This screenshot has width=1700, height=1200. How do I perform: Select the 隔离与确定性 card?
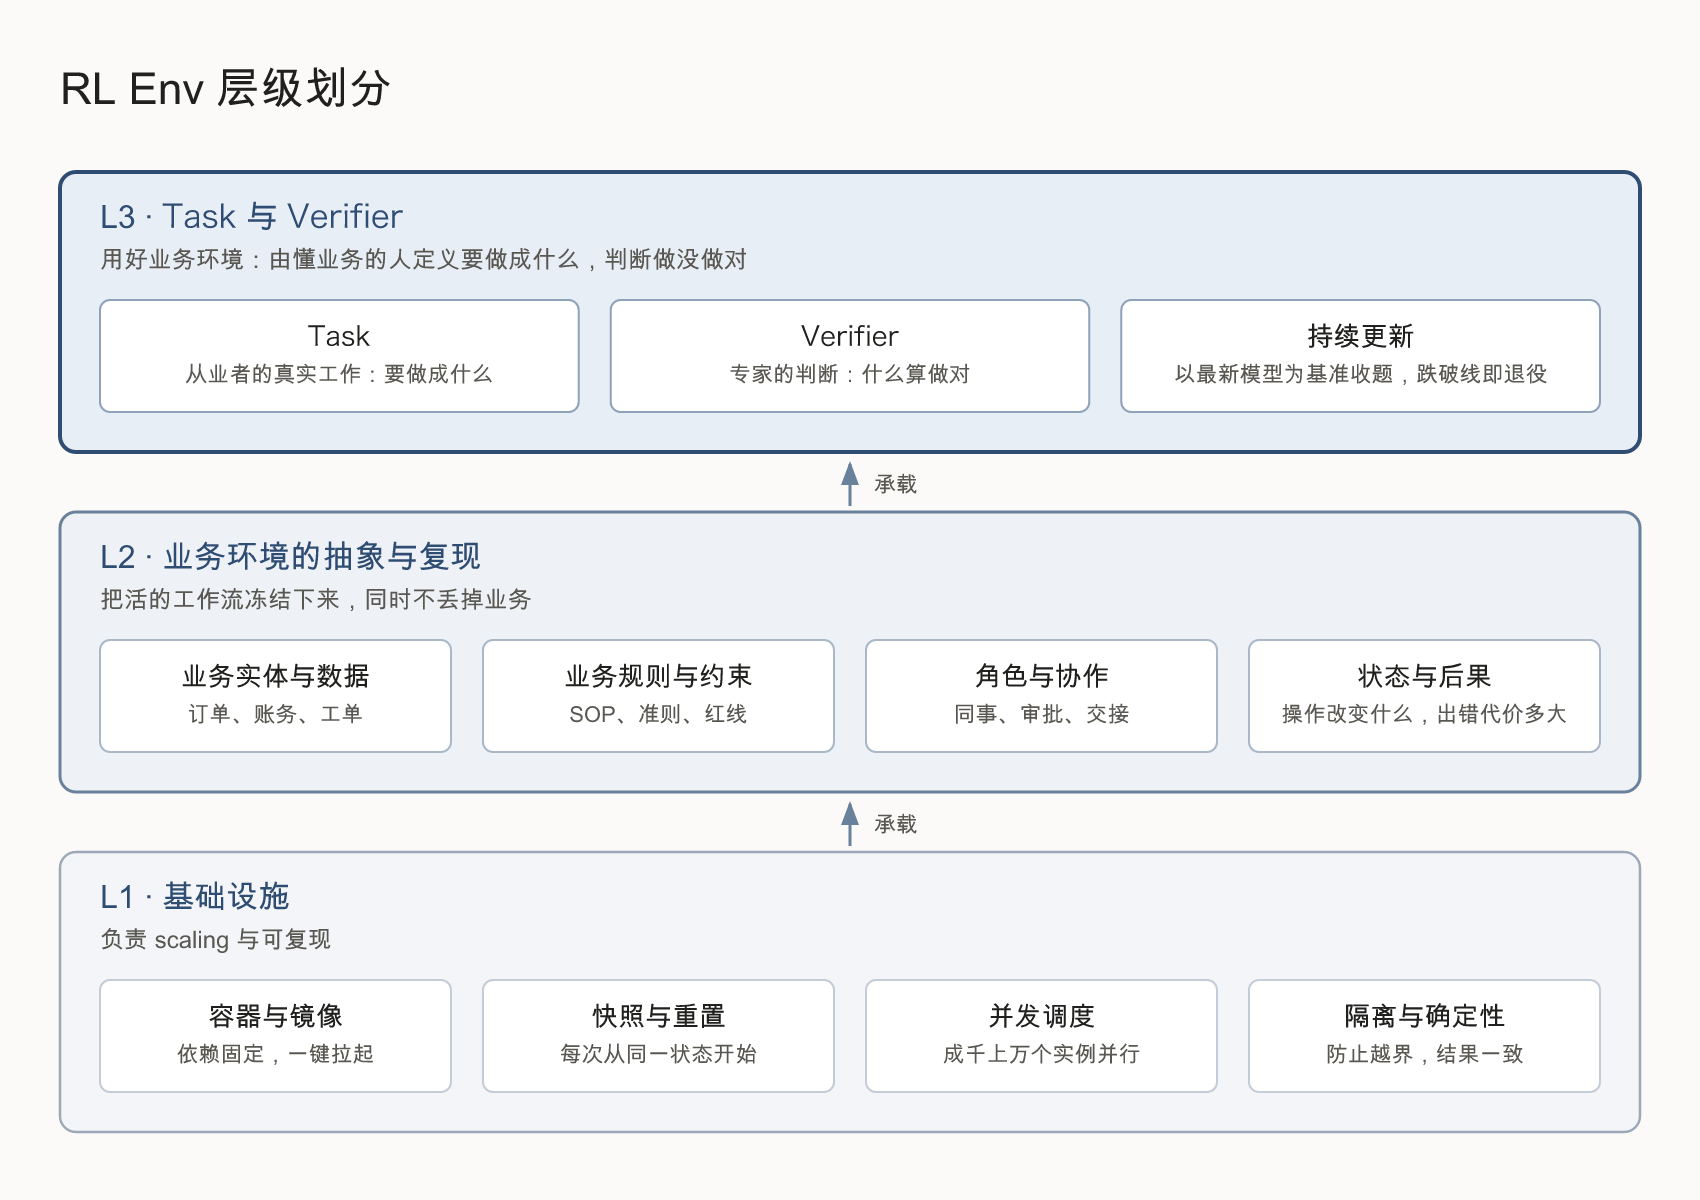1424,1036
